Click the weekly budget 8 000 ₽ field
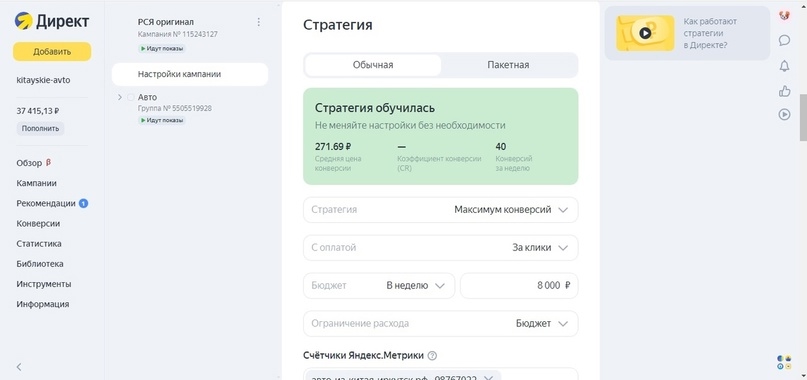This screenshot has width=807, height=380. click(x=519, y=286)
